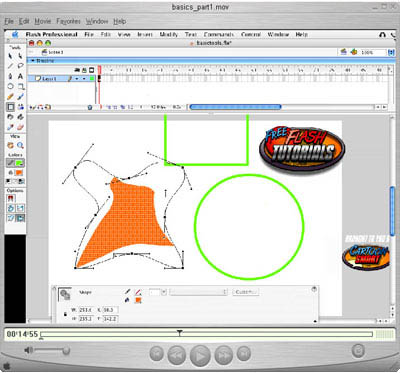Skip to movie start button
400x373 pixels.
click(157, 353)
